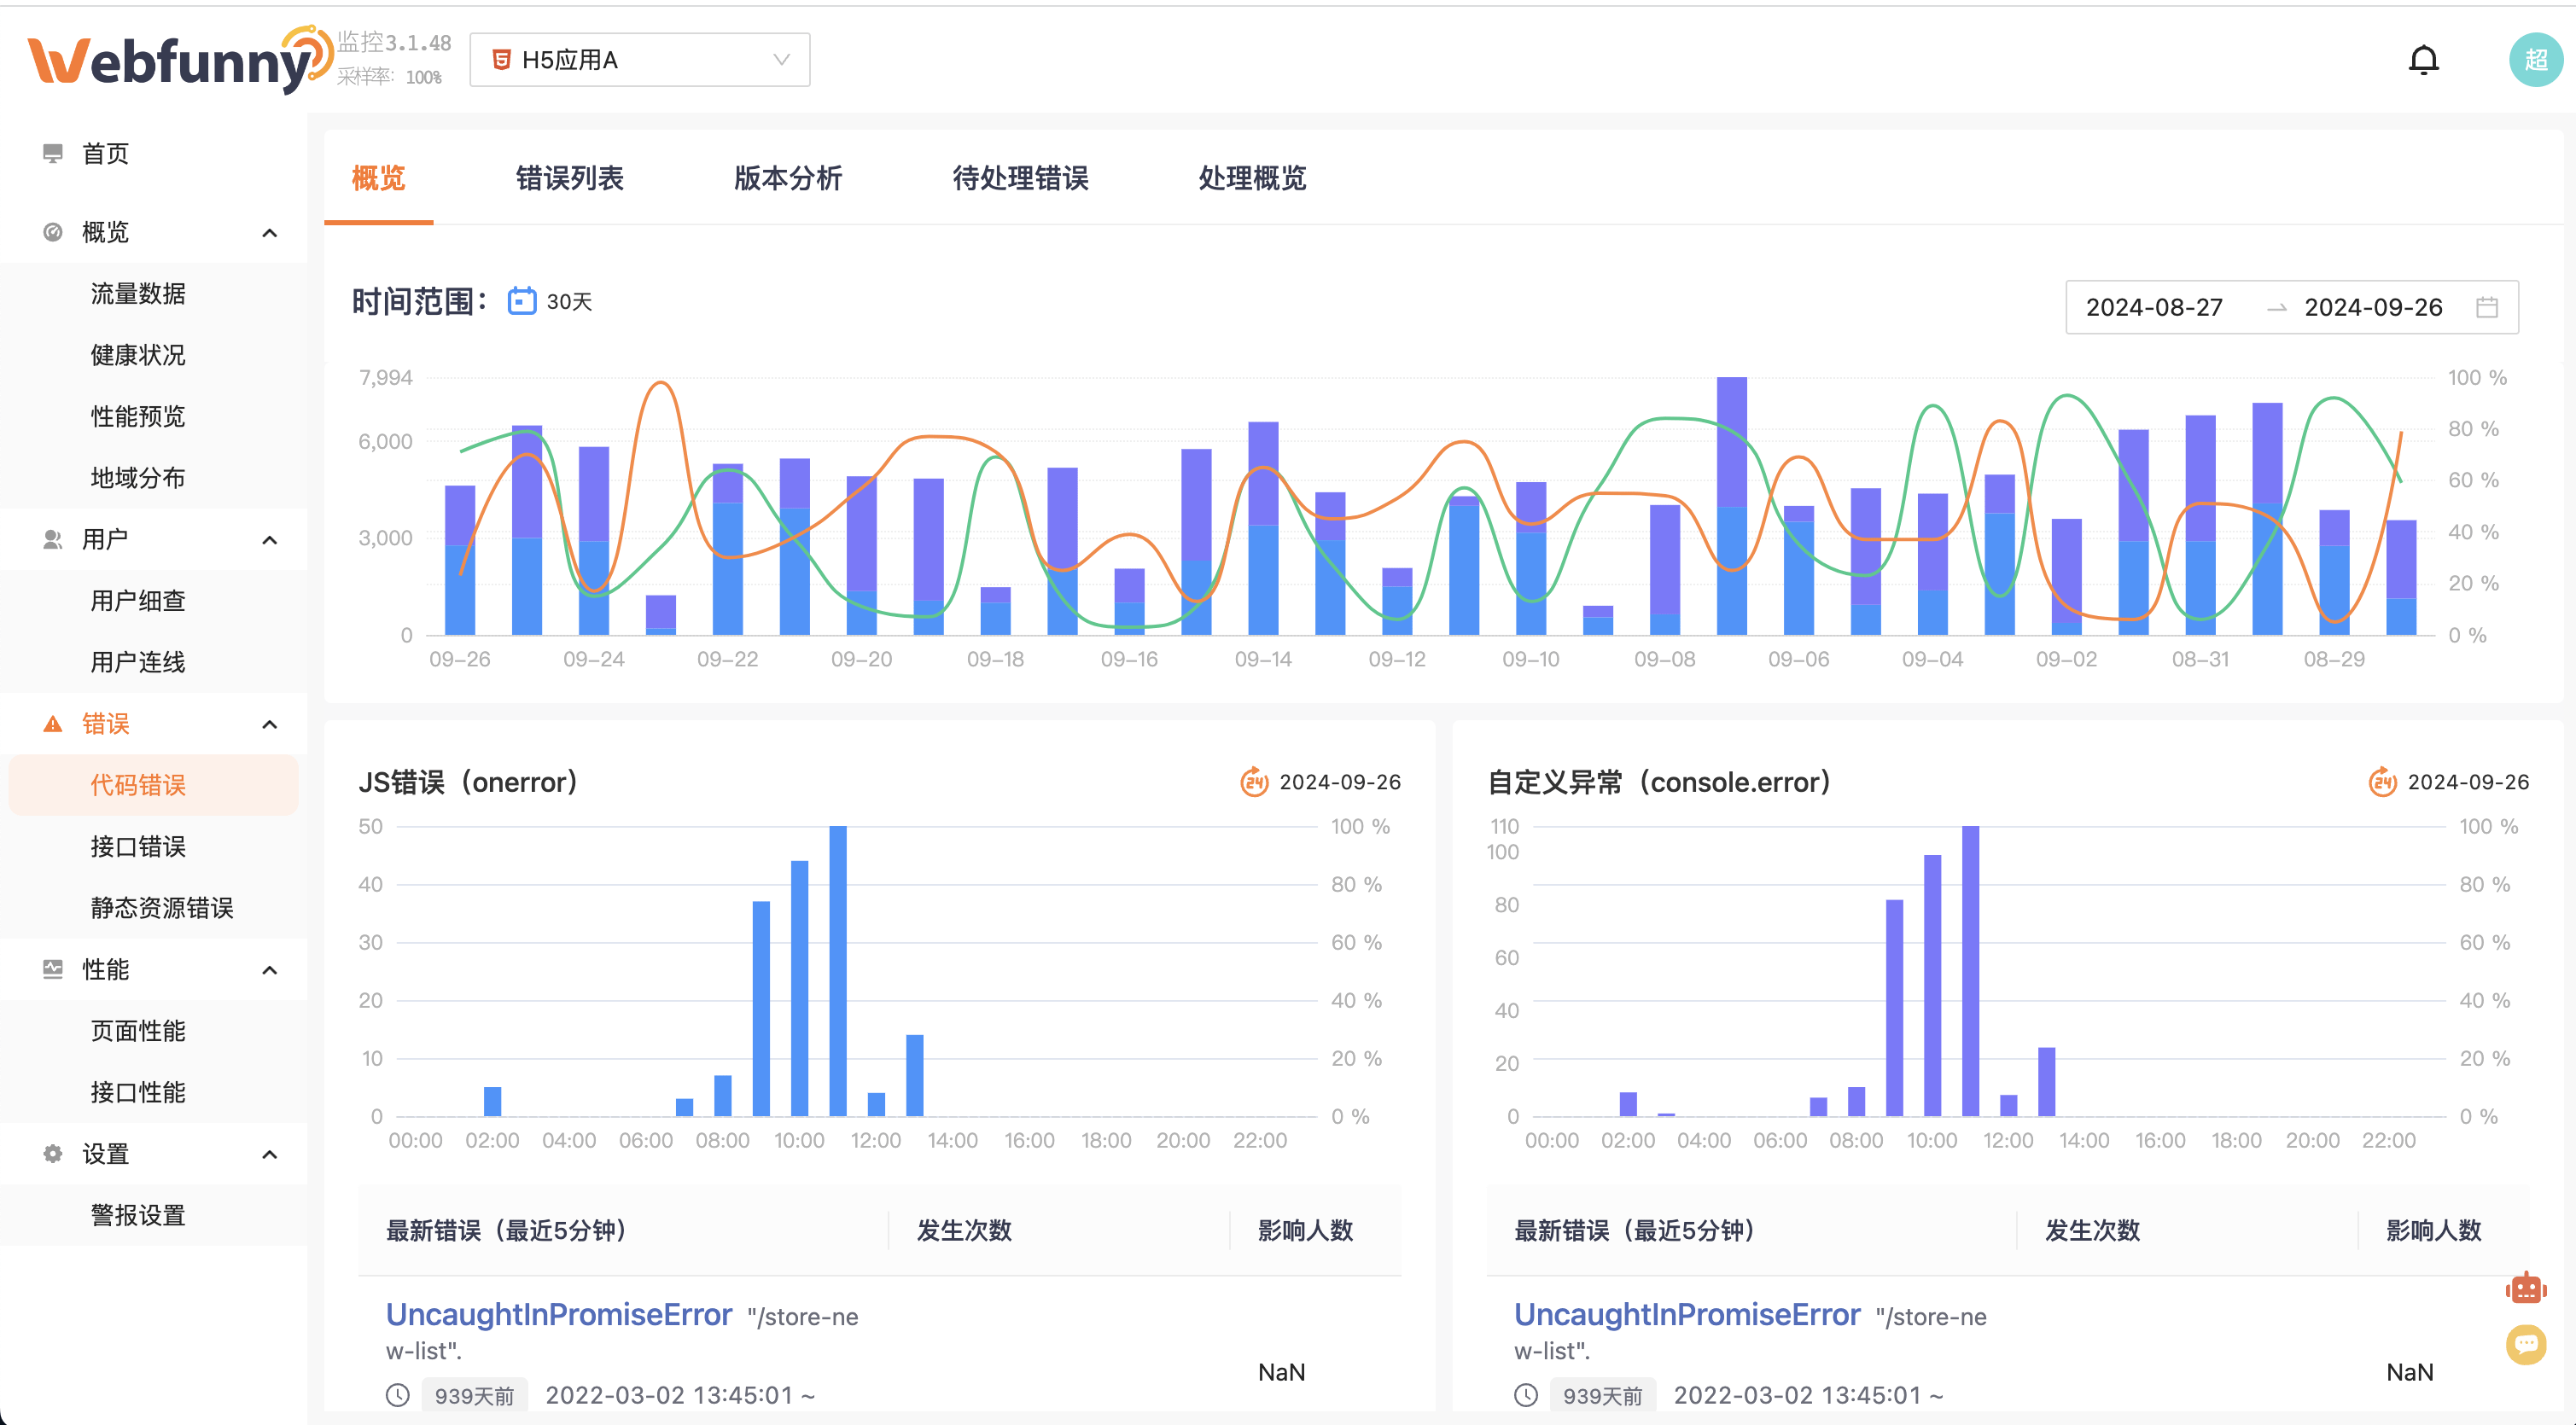Switch to the 错误列表 tab
Viewport: 2576px width, 1425px height.
pos(570,178)
